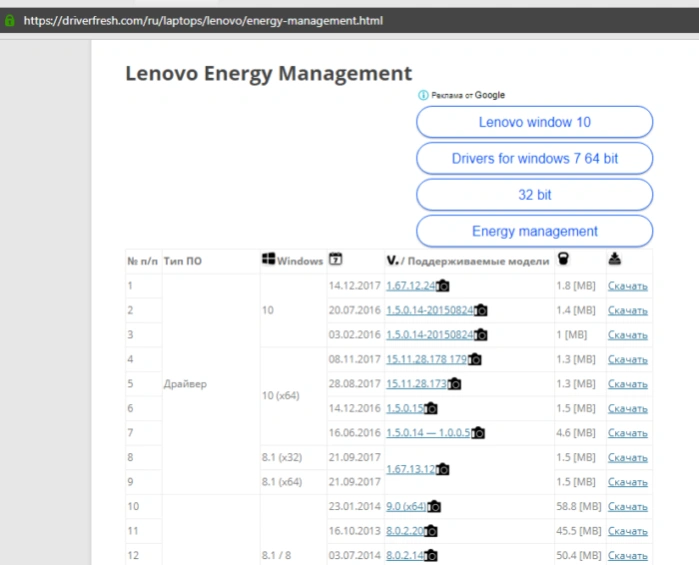Click Скачать for the 4.6 MB file
Viewport: 699px width, 565px height.
628,433
